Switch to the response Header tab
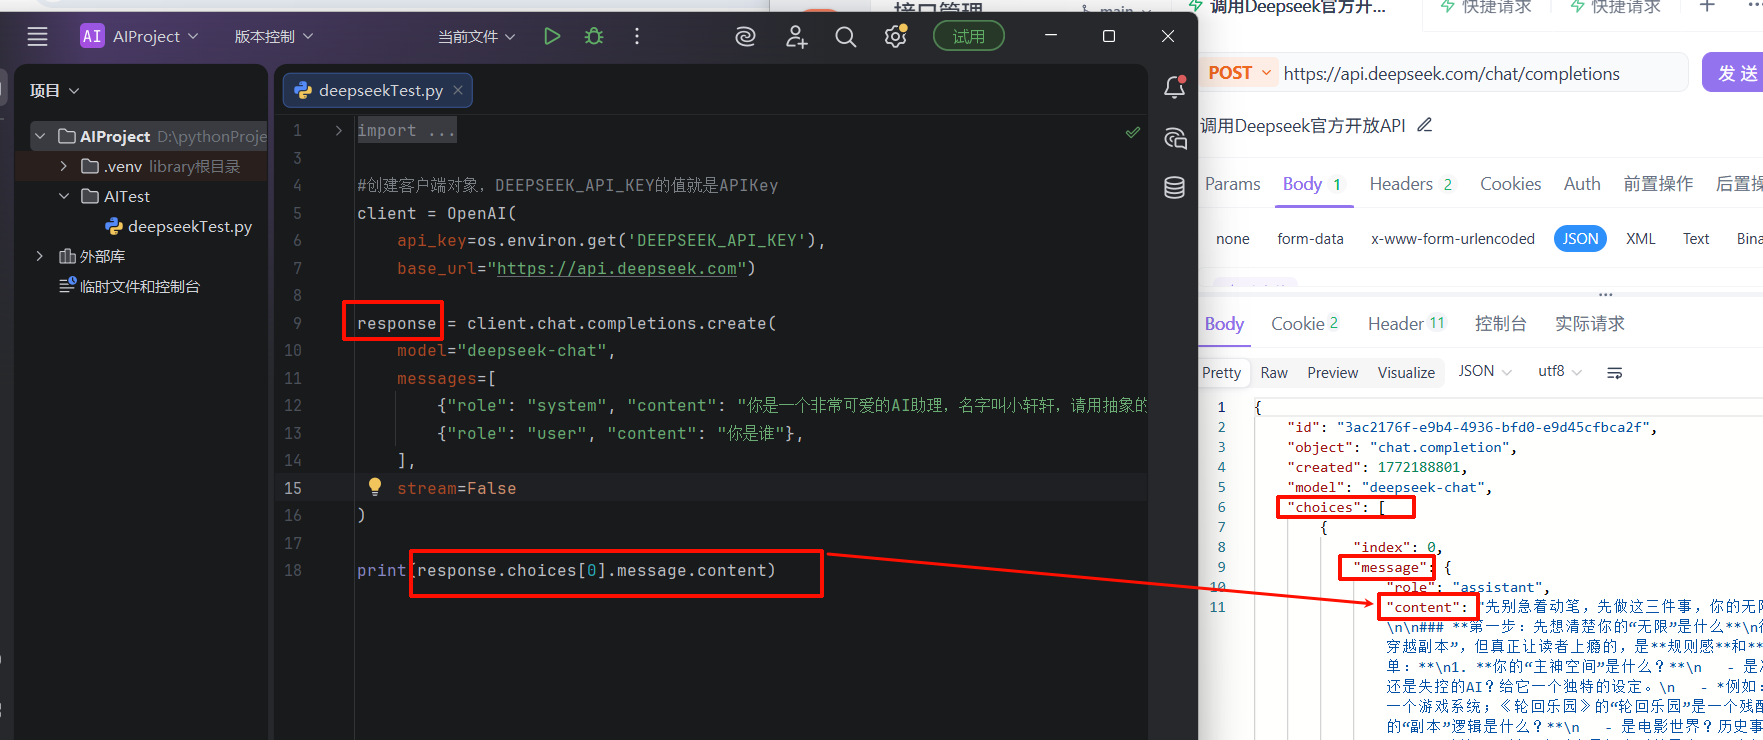Viewport: 1763px width, 740px height. (1407, 324)
